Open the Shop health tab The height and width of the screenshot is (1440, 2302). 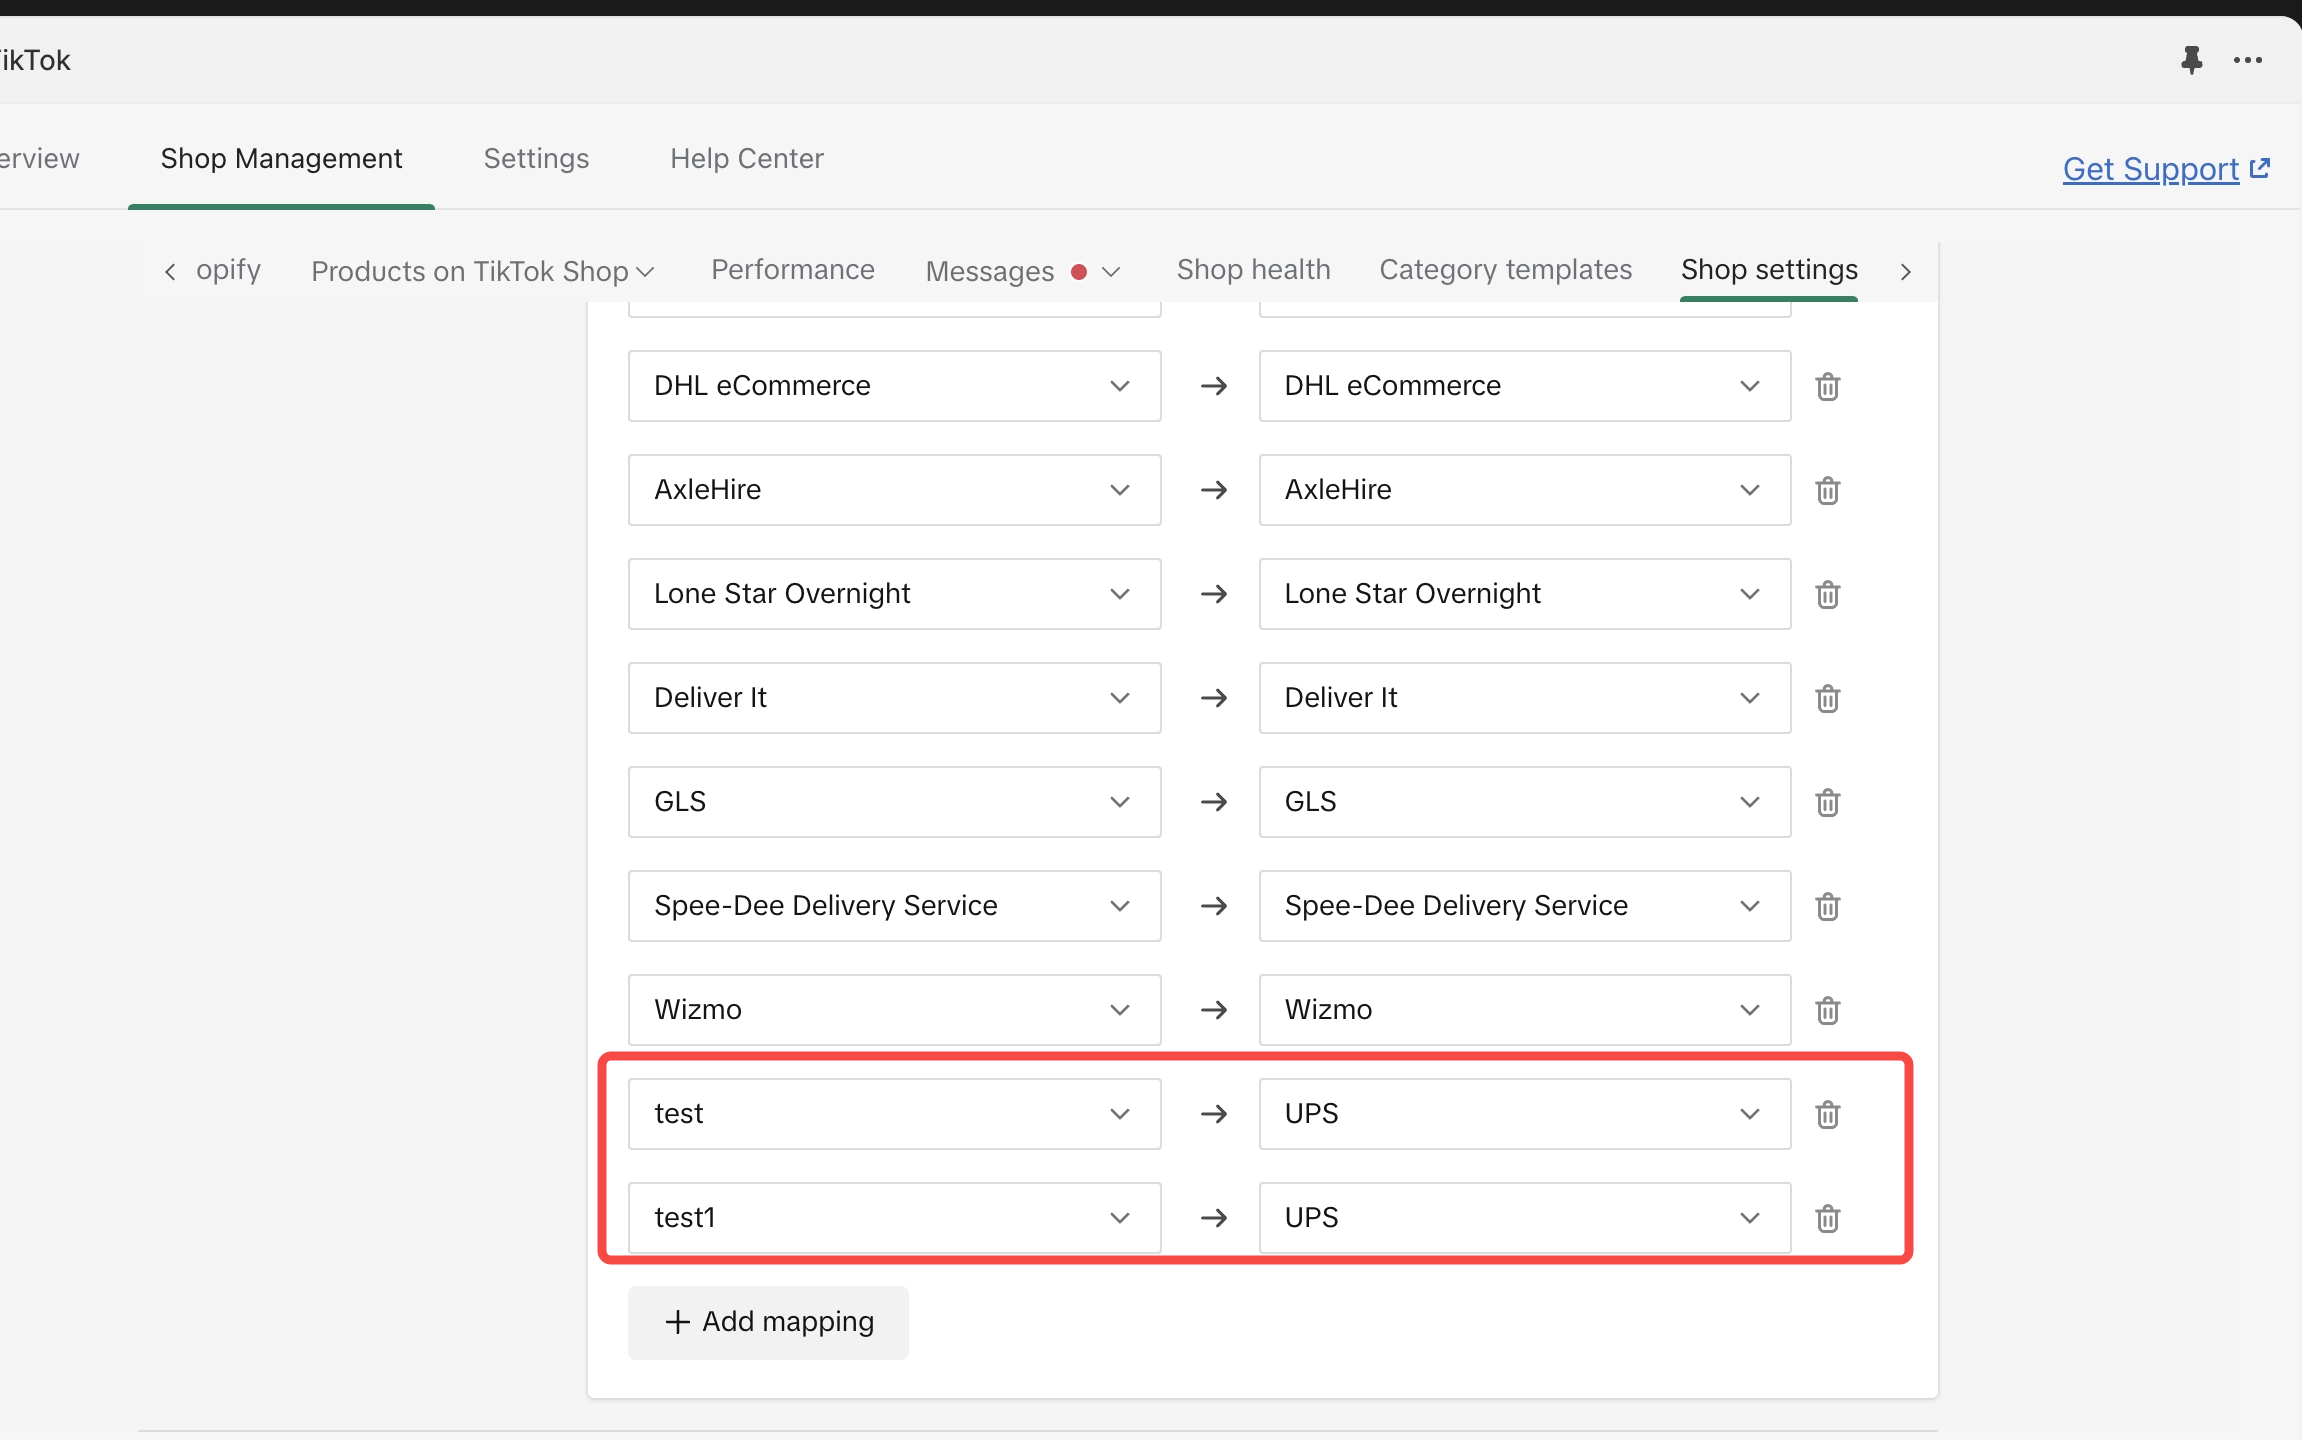(1253, 270)
